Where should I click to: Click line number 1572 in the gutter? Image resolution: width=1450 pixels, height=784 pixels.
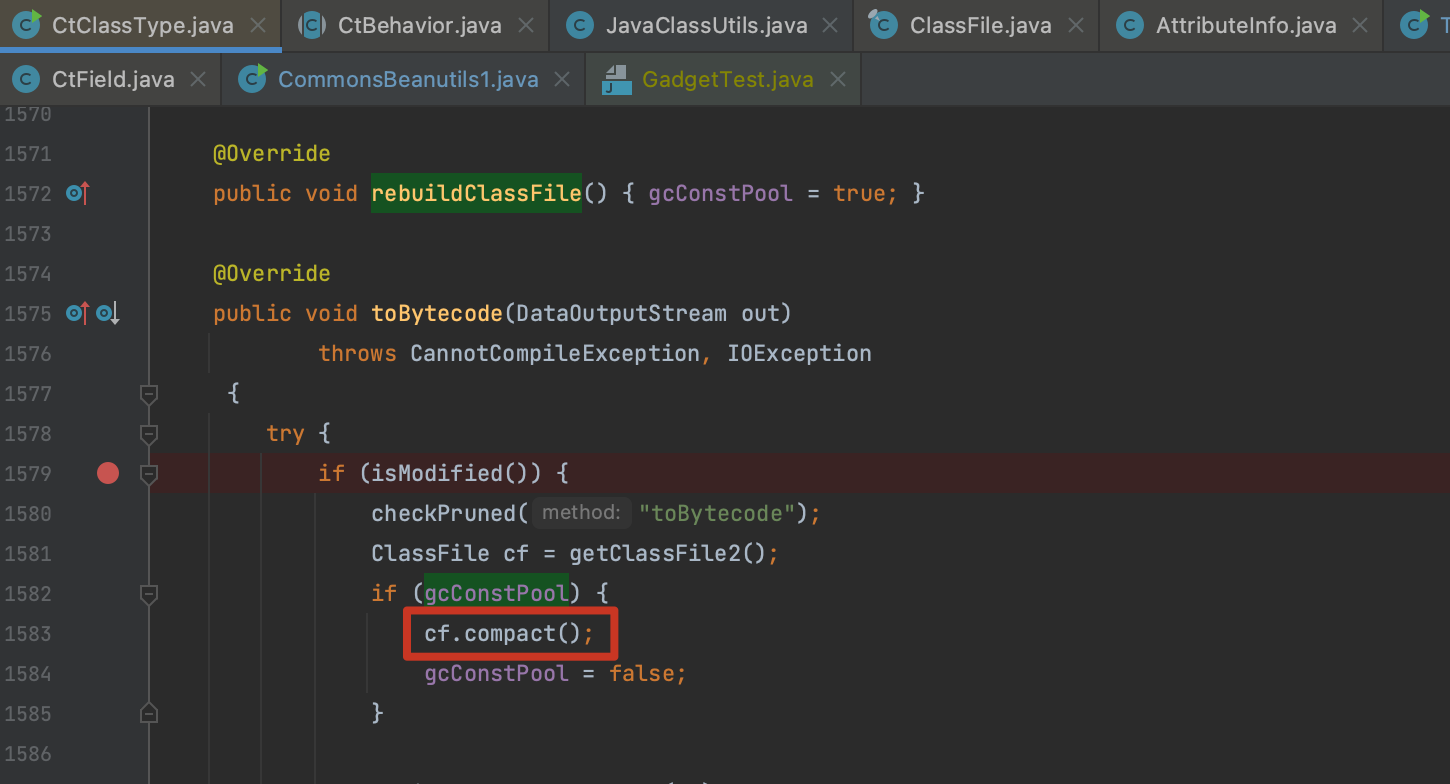(x=28, y=193)
